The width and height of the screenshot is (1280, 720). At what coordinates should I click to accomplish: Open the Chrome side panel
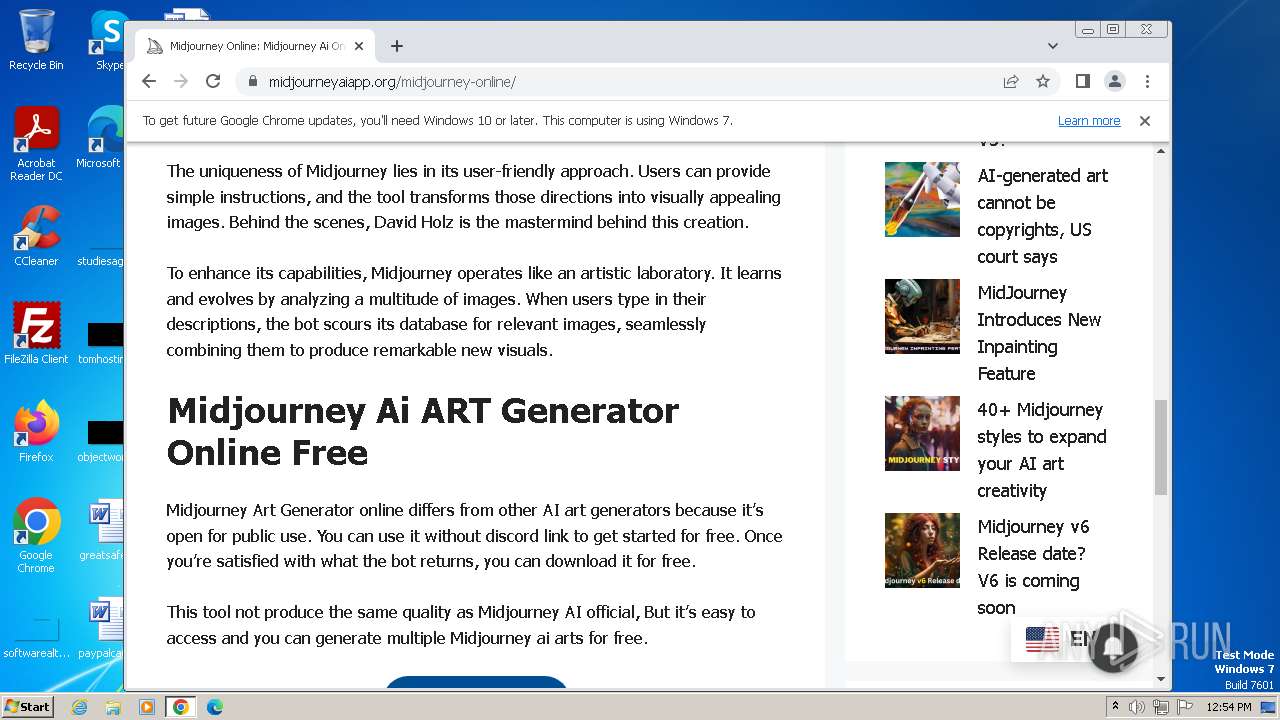click(1082, 81)
